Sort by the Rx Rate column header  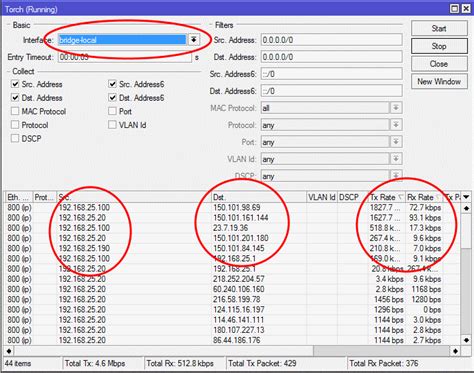(x=424, y=197)
